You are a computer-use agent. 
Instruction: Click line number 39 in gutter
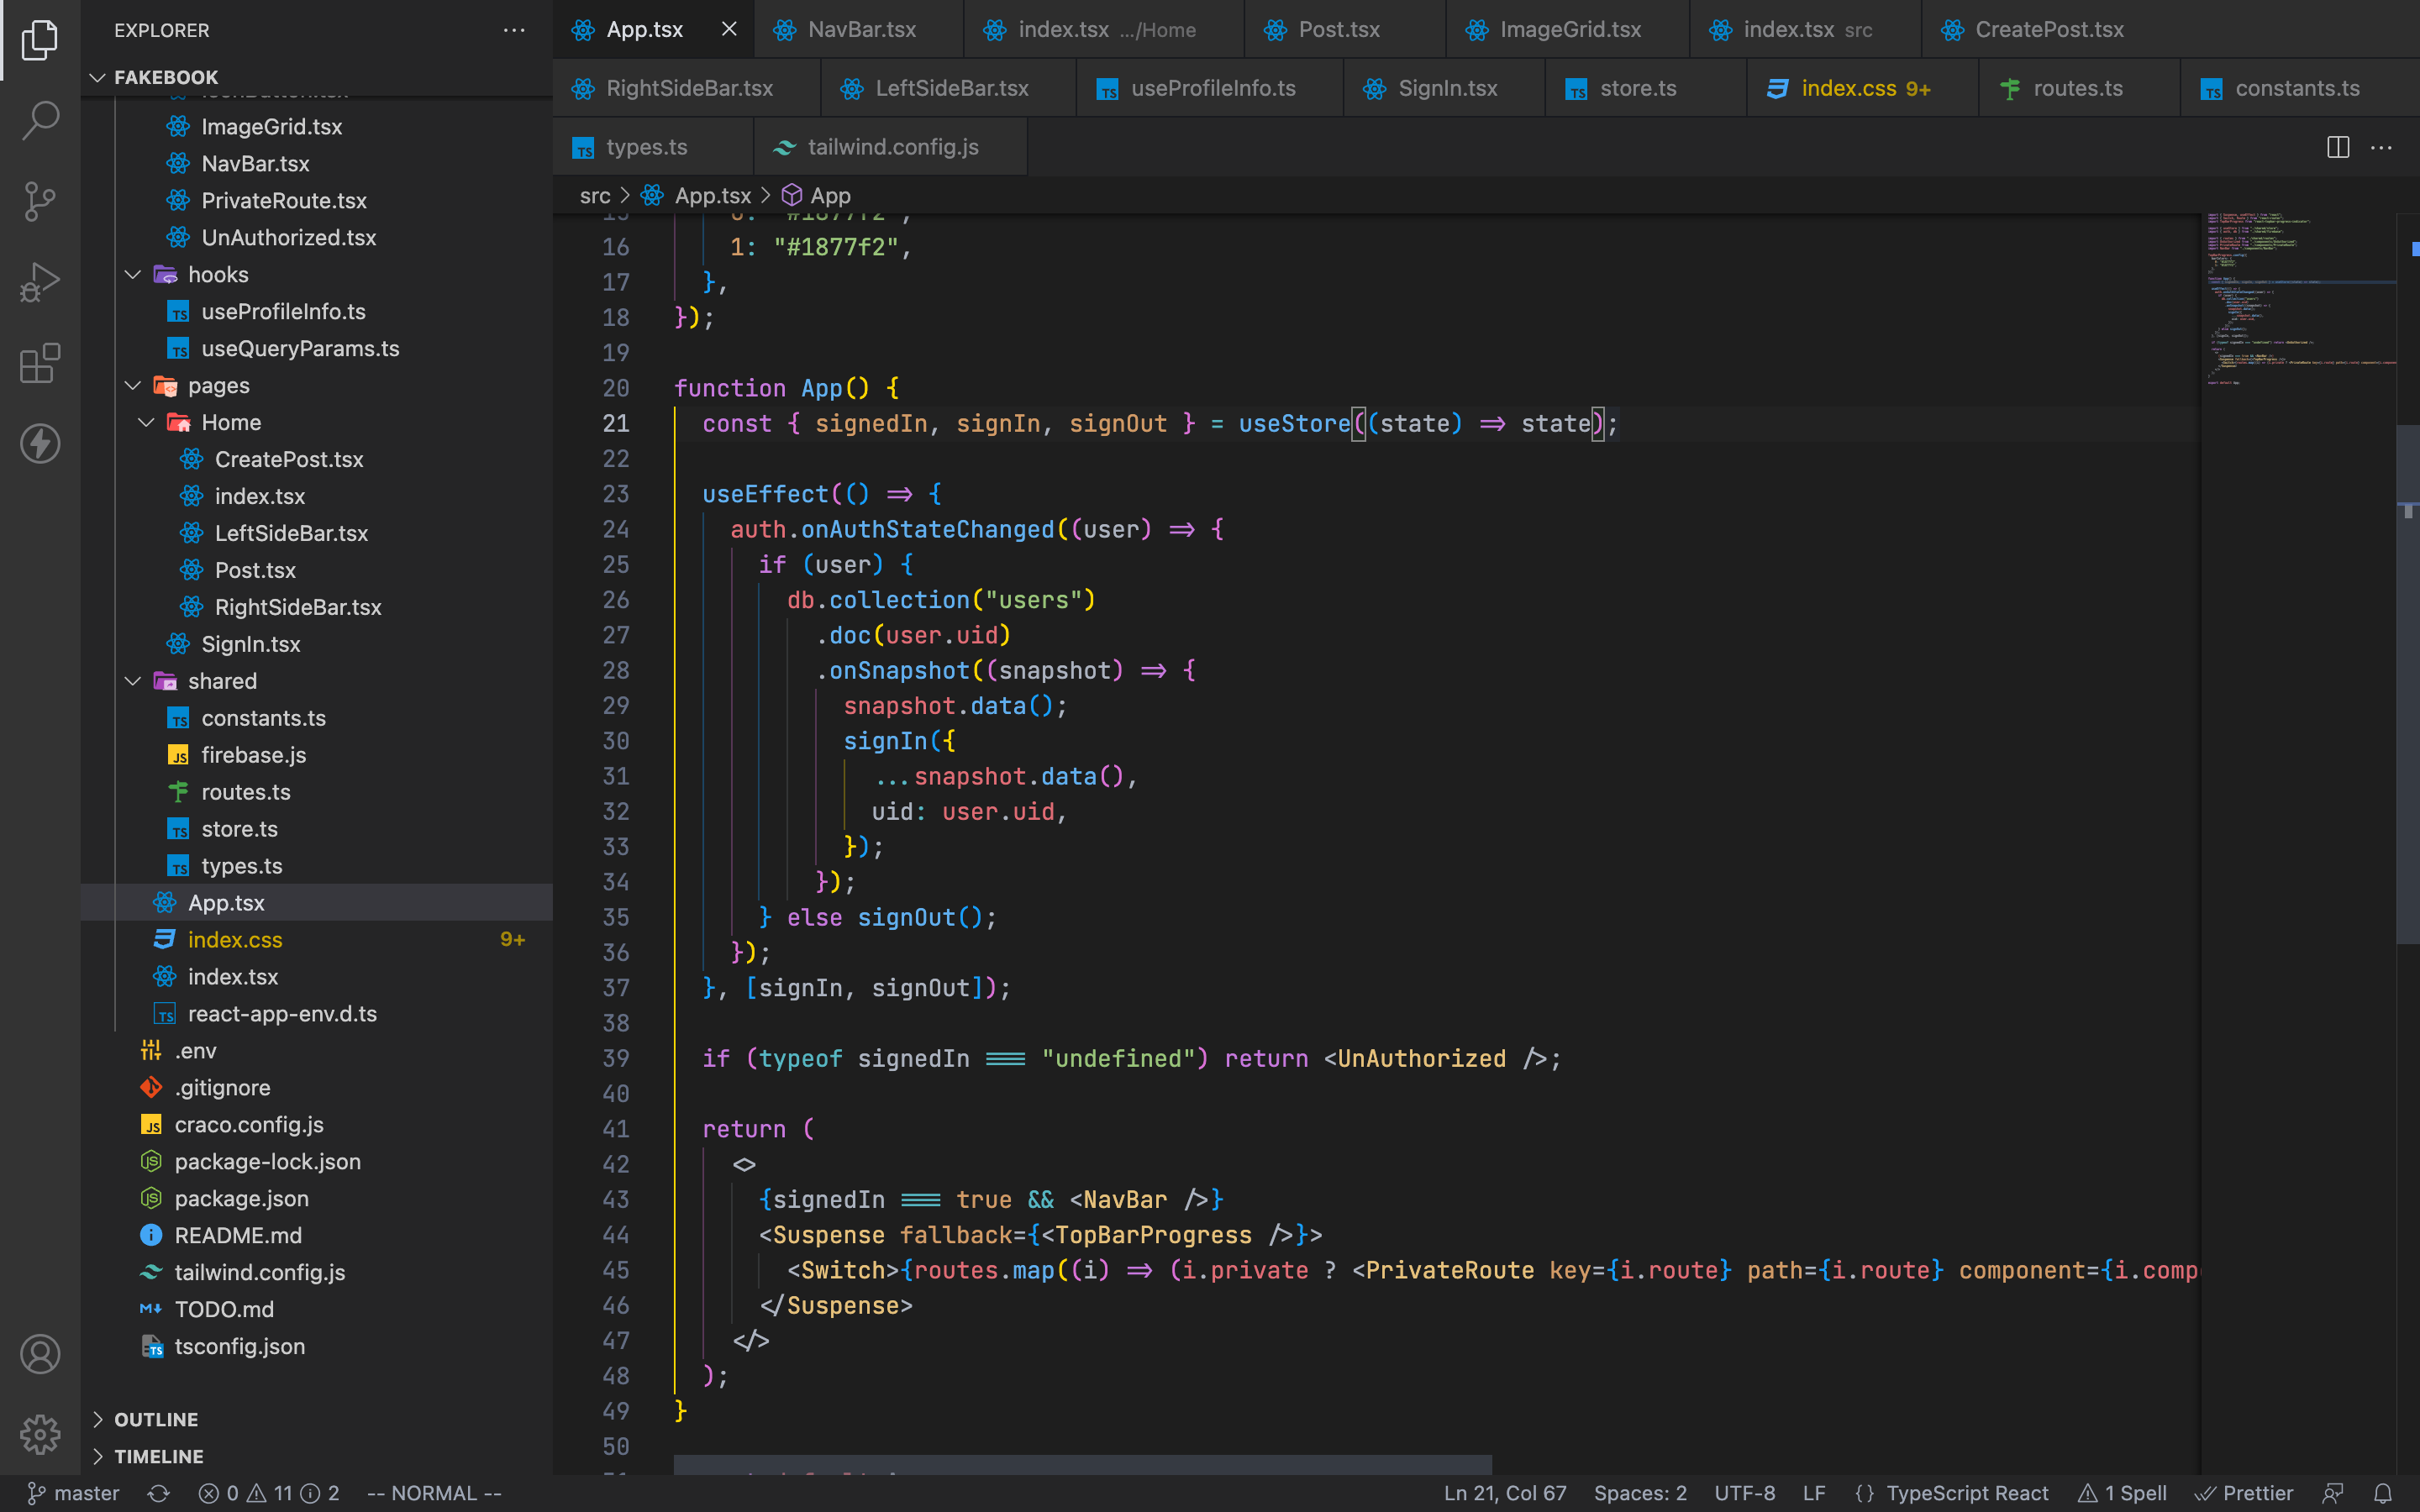pyautogui.click(x=616, y=1058)
